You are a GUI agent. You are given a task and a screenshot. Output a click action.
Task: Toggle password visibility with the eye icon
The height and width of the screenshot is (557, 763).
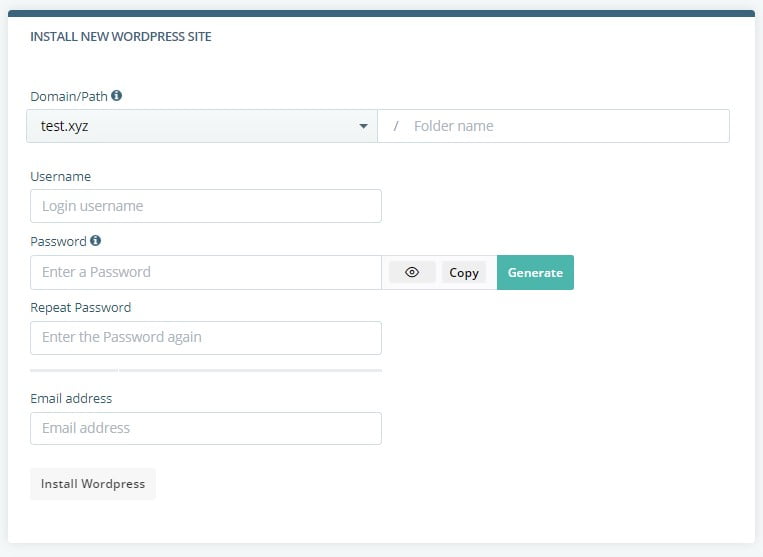[x=412, y=272]
